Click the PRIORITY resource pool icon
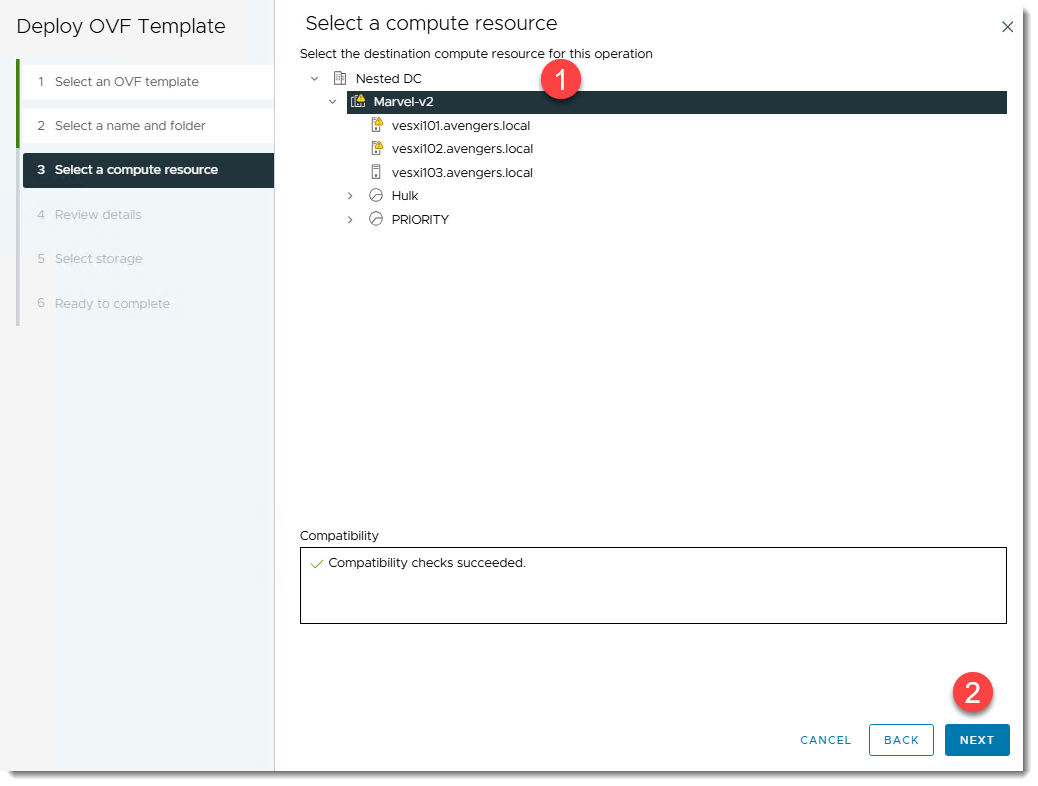 (376, 219)
